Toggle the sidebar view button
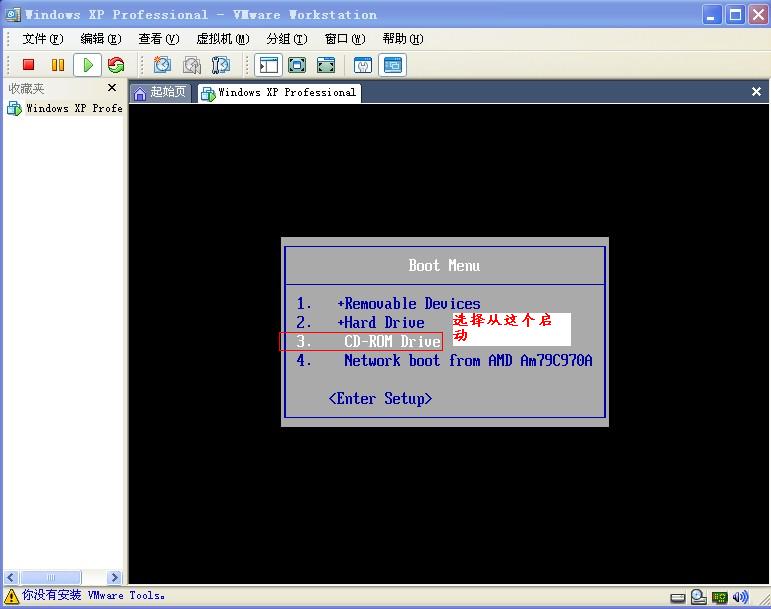771x609 pixels. [x=268, y=65]
